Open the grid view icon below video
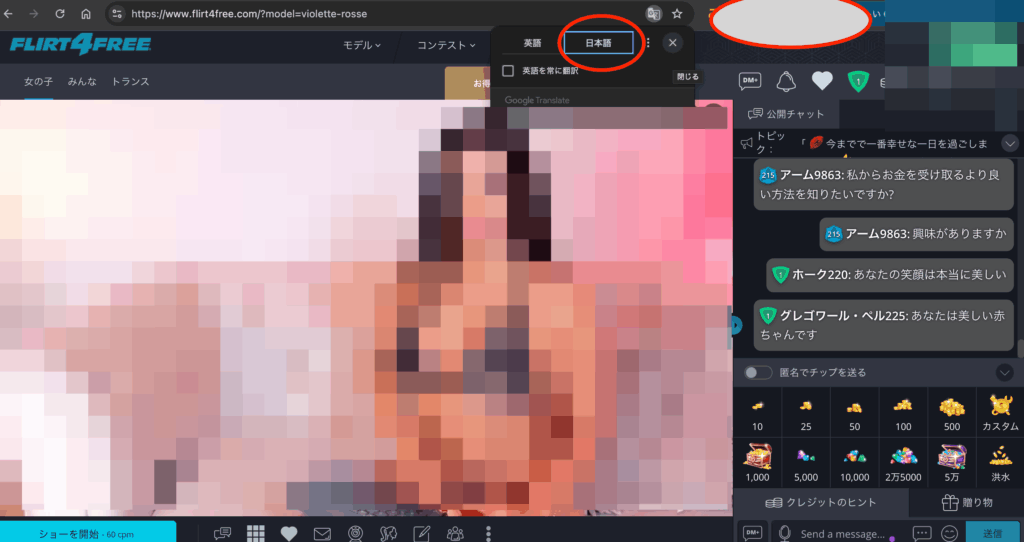Screen dimensions: 1024x542 [x=255, y=533]
